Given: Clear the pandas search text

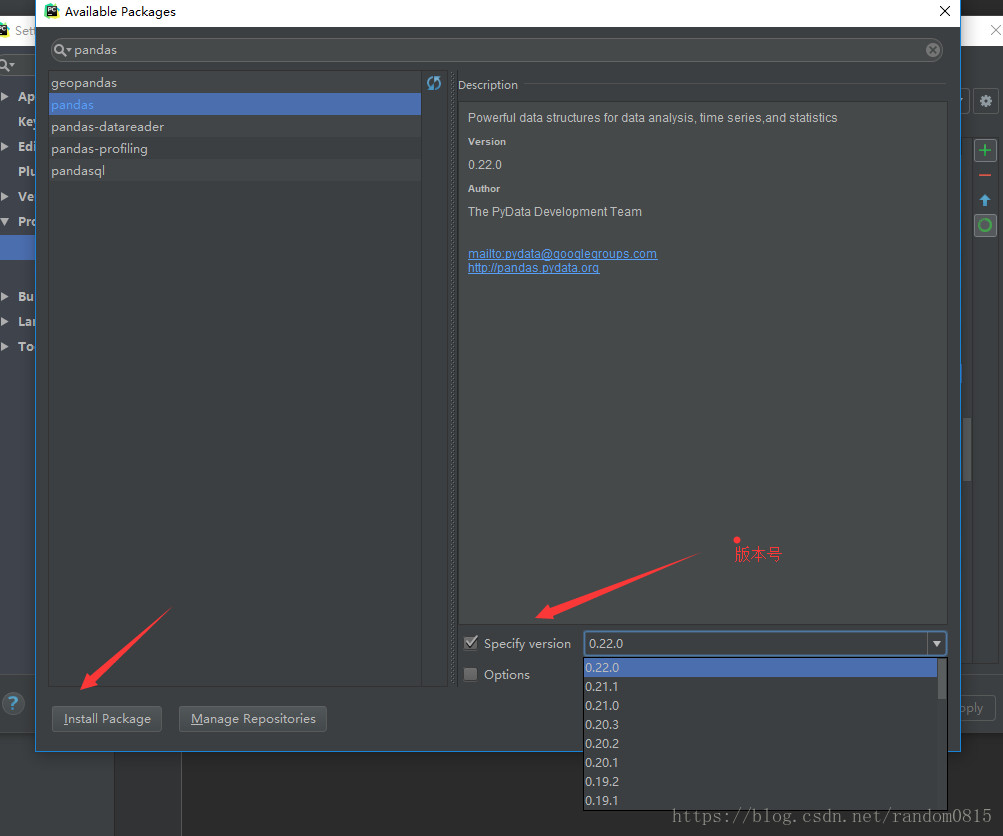Looking at the screenshot, I should click(932, 50).
